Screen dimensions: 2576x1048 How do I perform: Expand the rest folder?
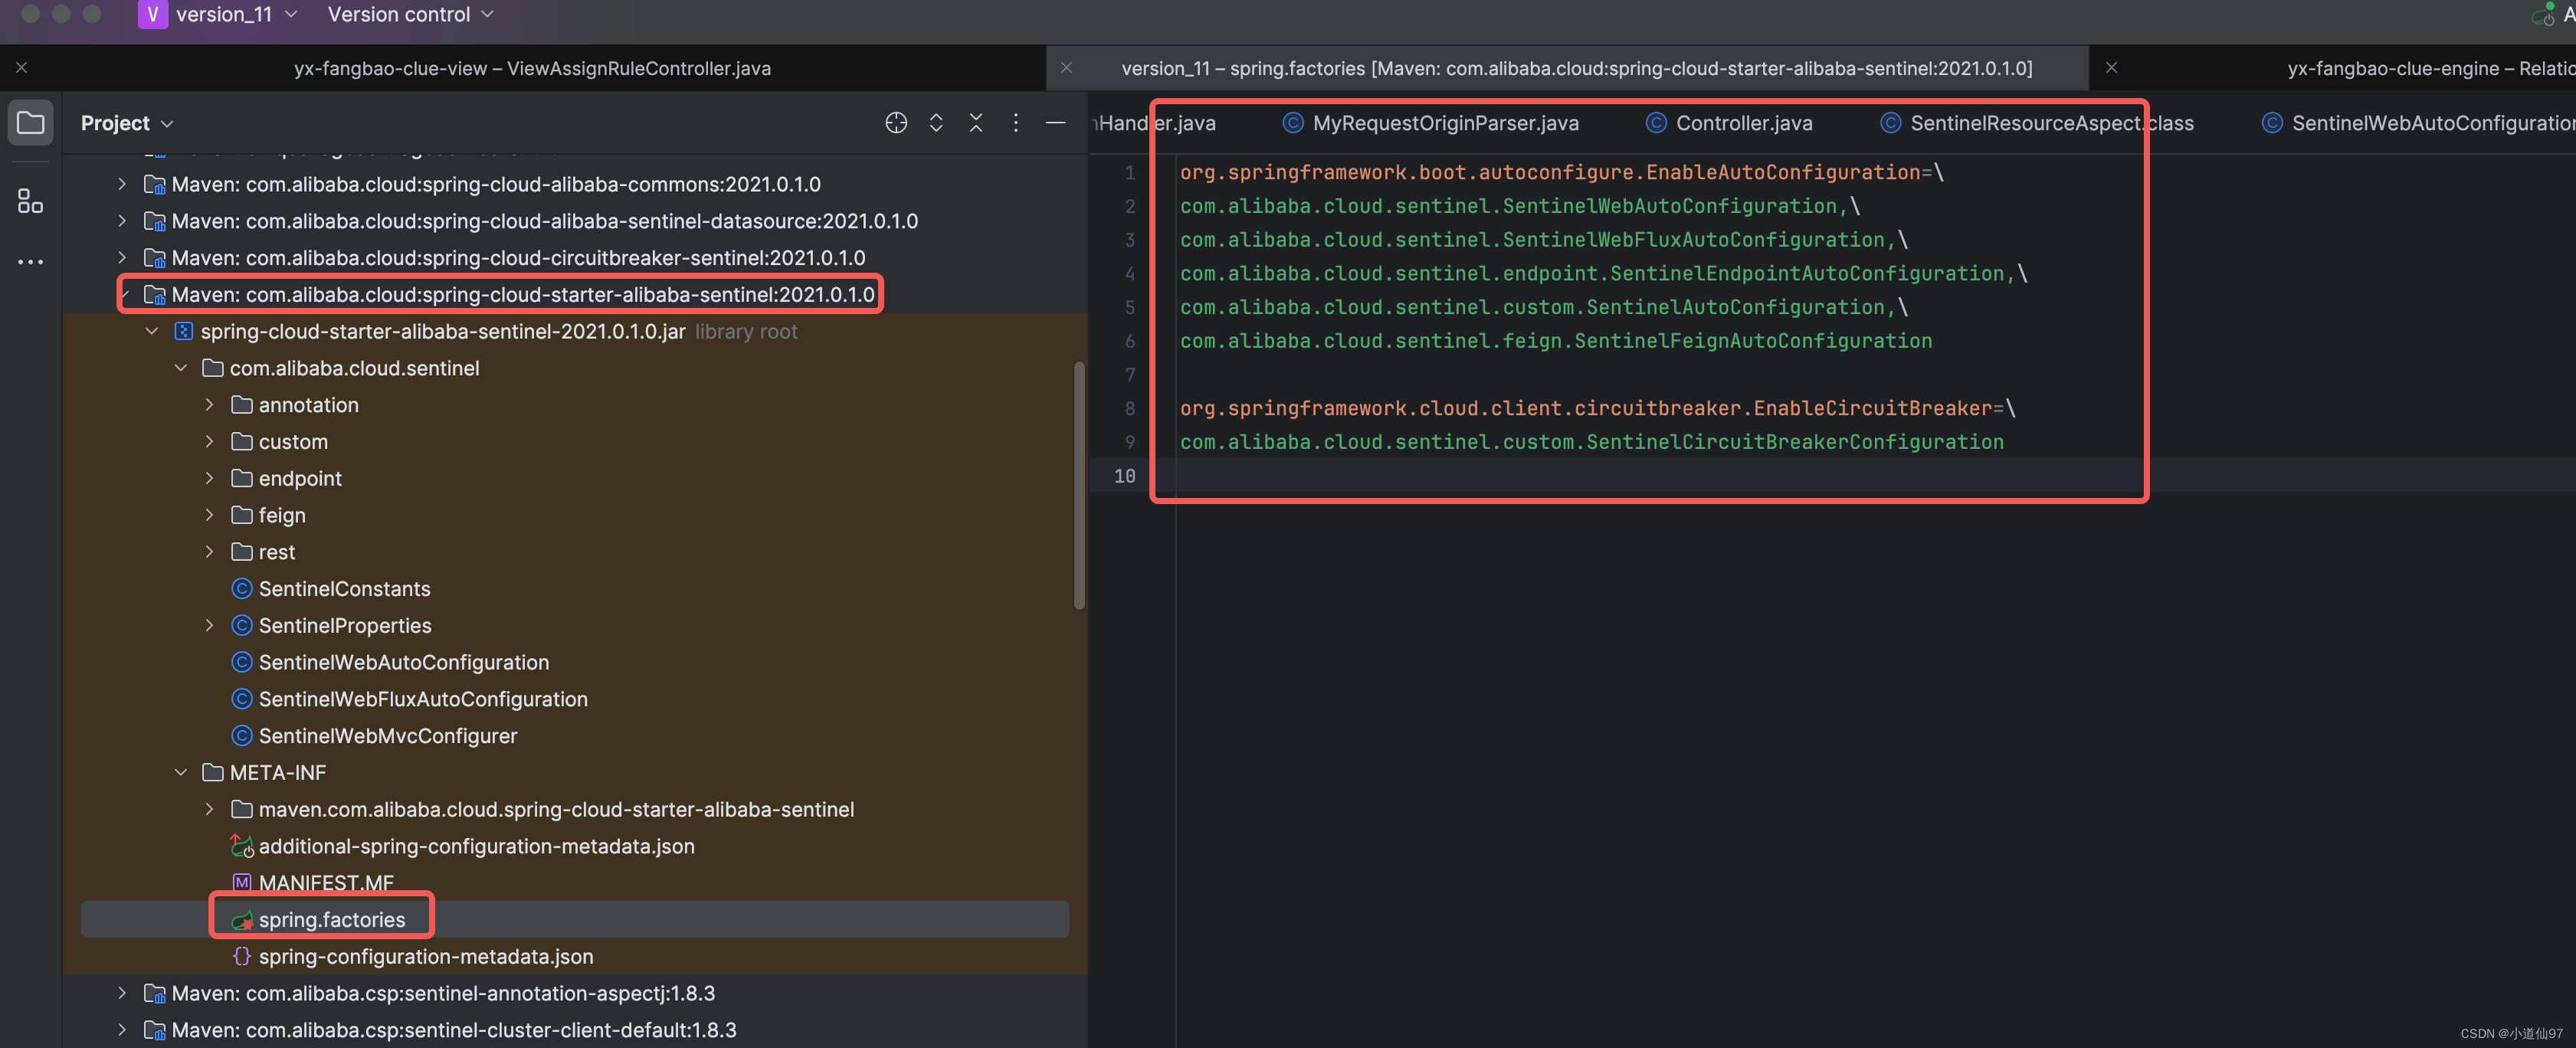coord(209,552)
